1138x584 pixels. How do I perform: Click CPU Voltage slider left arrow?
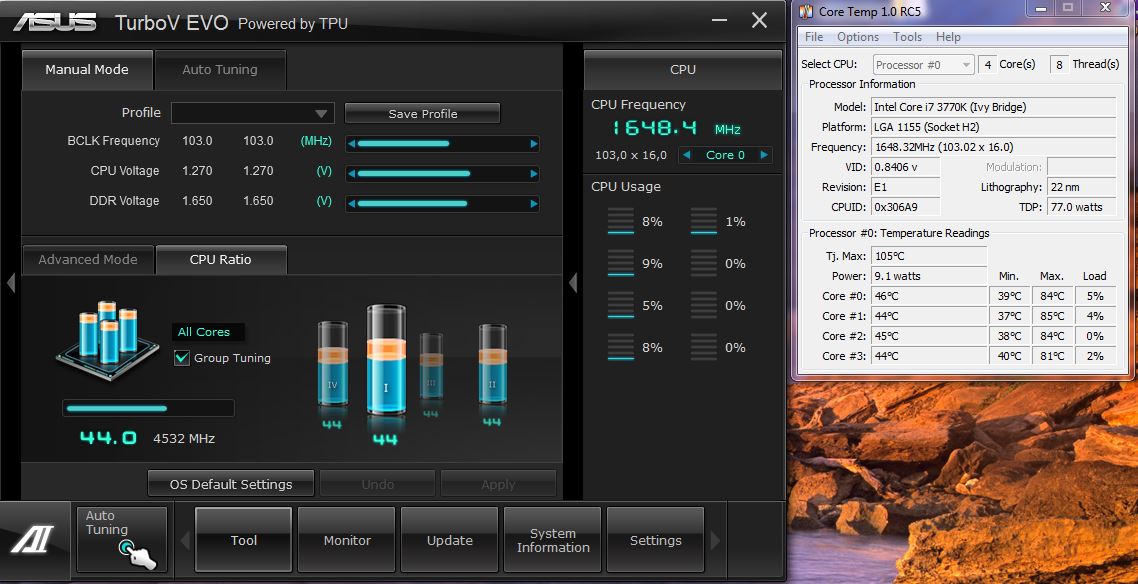coord(352,174)
